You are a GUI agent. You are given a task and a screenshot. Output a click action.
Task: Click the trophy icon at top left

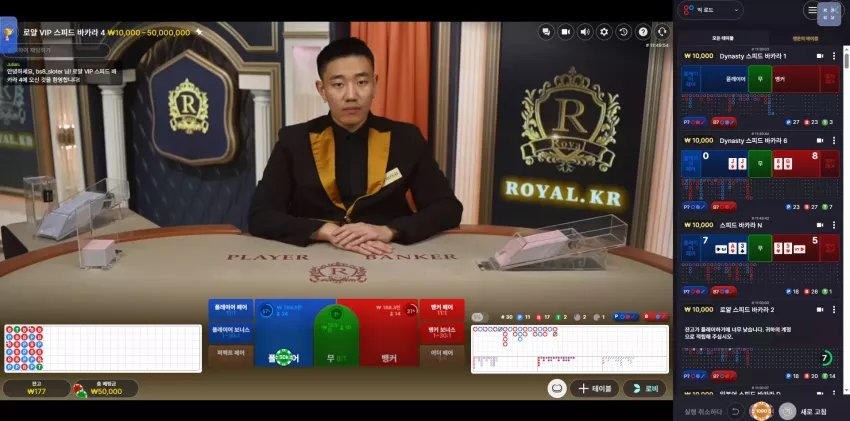click(8, 33)
